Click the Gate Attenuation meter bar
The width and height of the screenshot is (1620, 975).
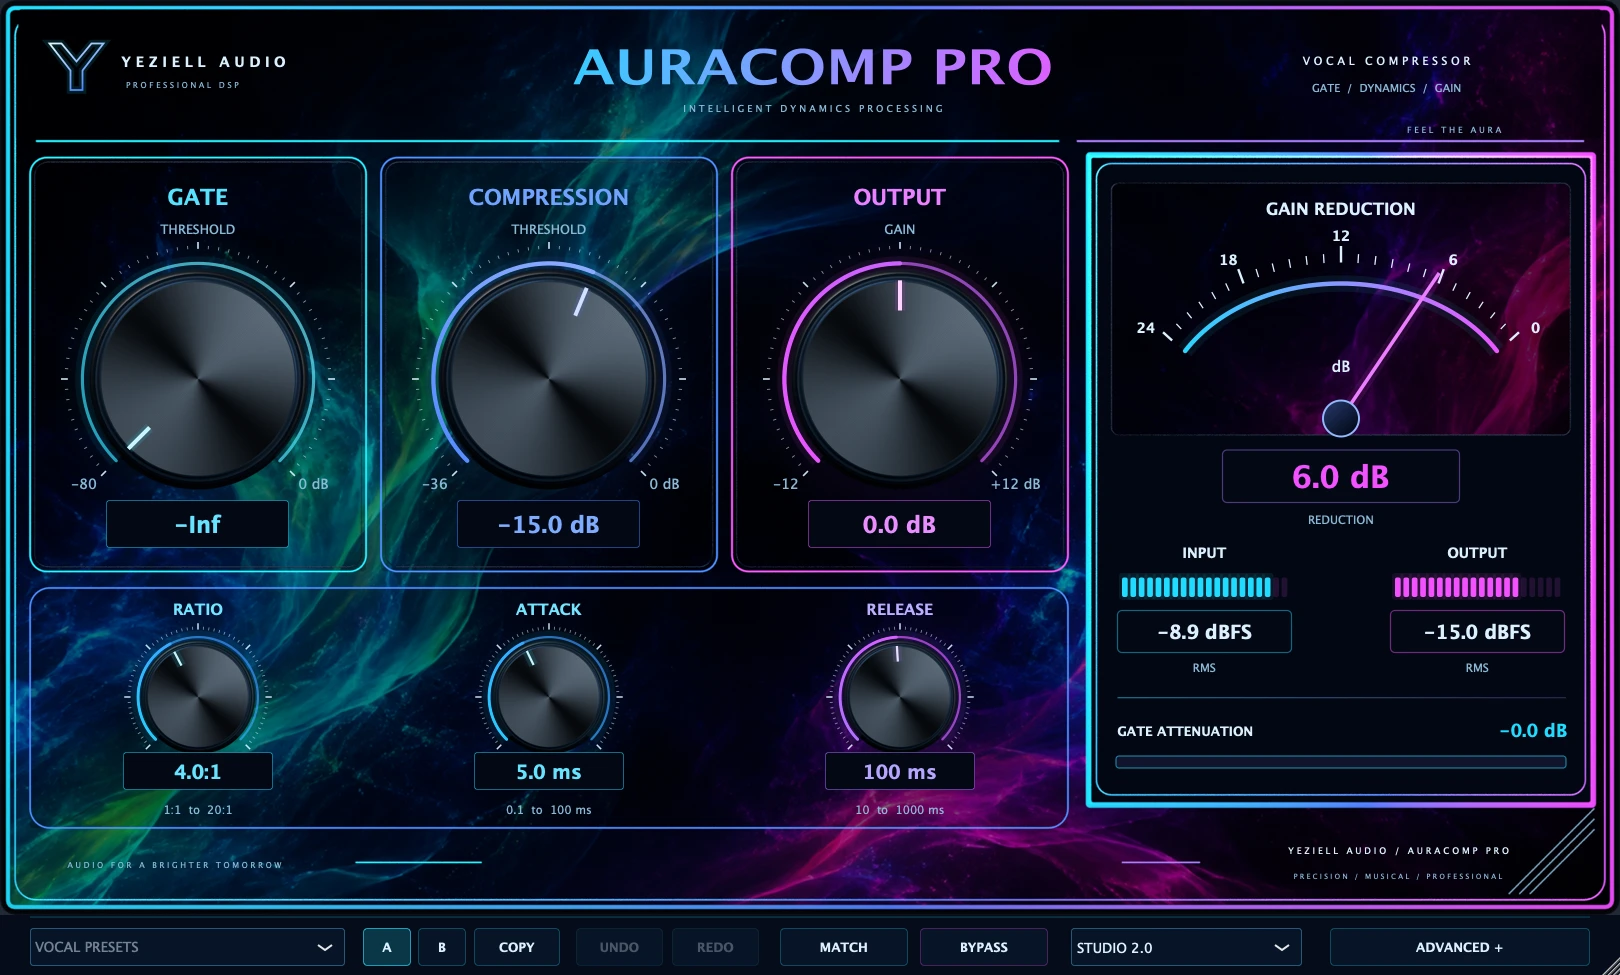(x=1340, y=762)
